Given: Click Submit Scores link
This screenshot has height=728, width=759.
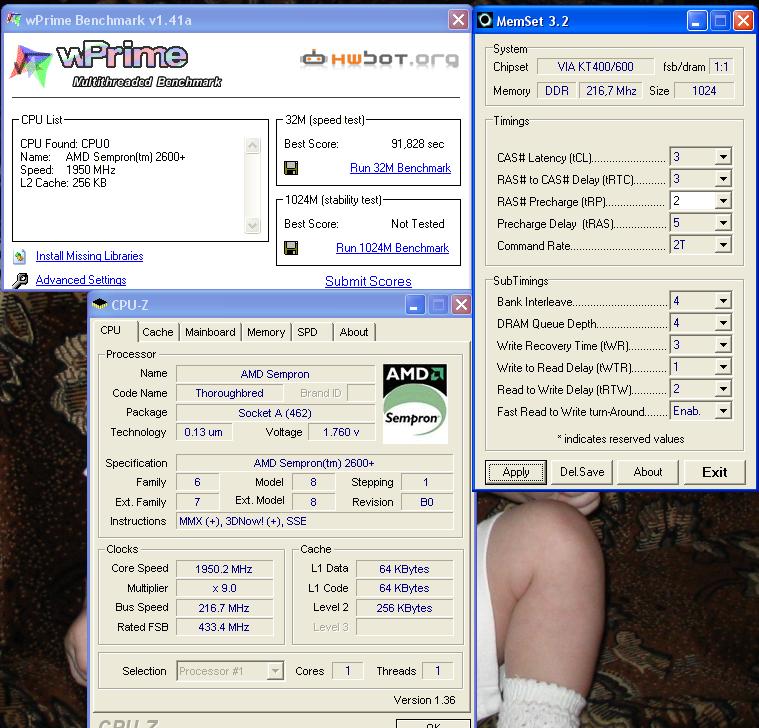Looking at the screenshot, I should [x=368, y=281].
